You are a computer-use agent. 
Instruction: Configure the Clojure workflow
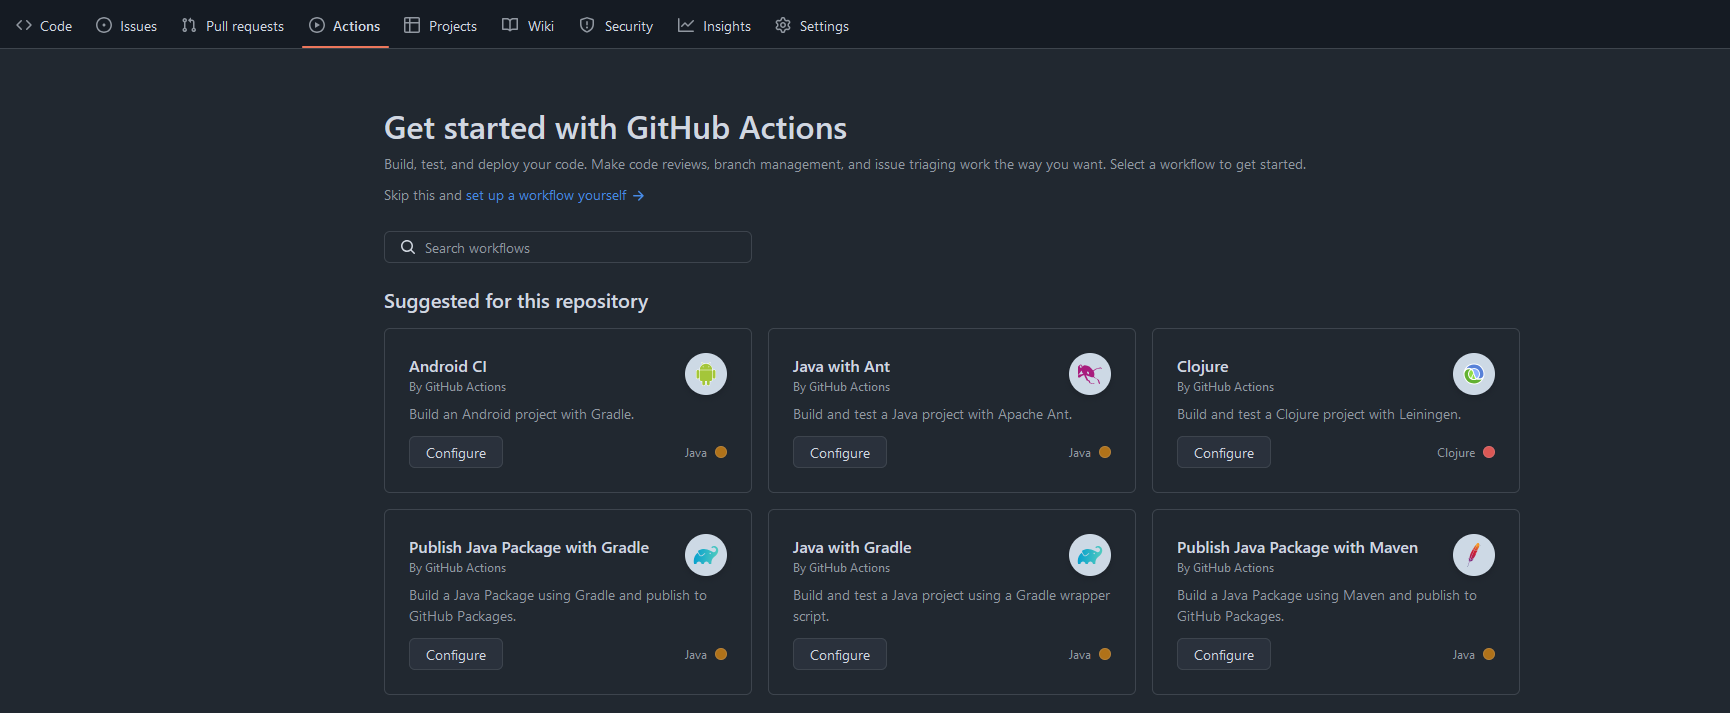1224,453
